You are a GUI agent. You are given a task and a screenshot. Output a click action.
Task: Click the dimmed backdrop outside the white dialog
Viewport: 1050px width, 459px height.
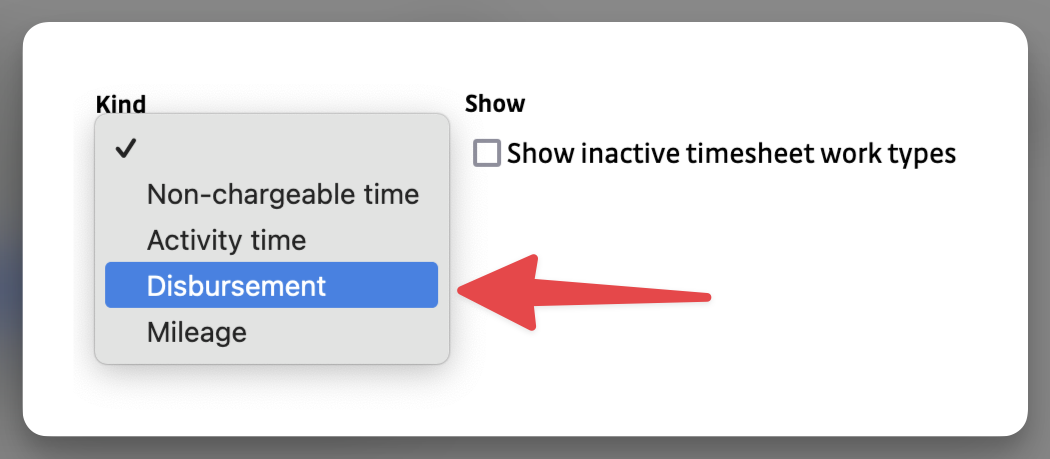coord(10,230)
